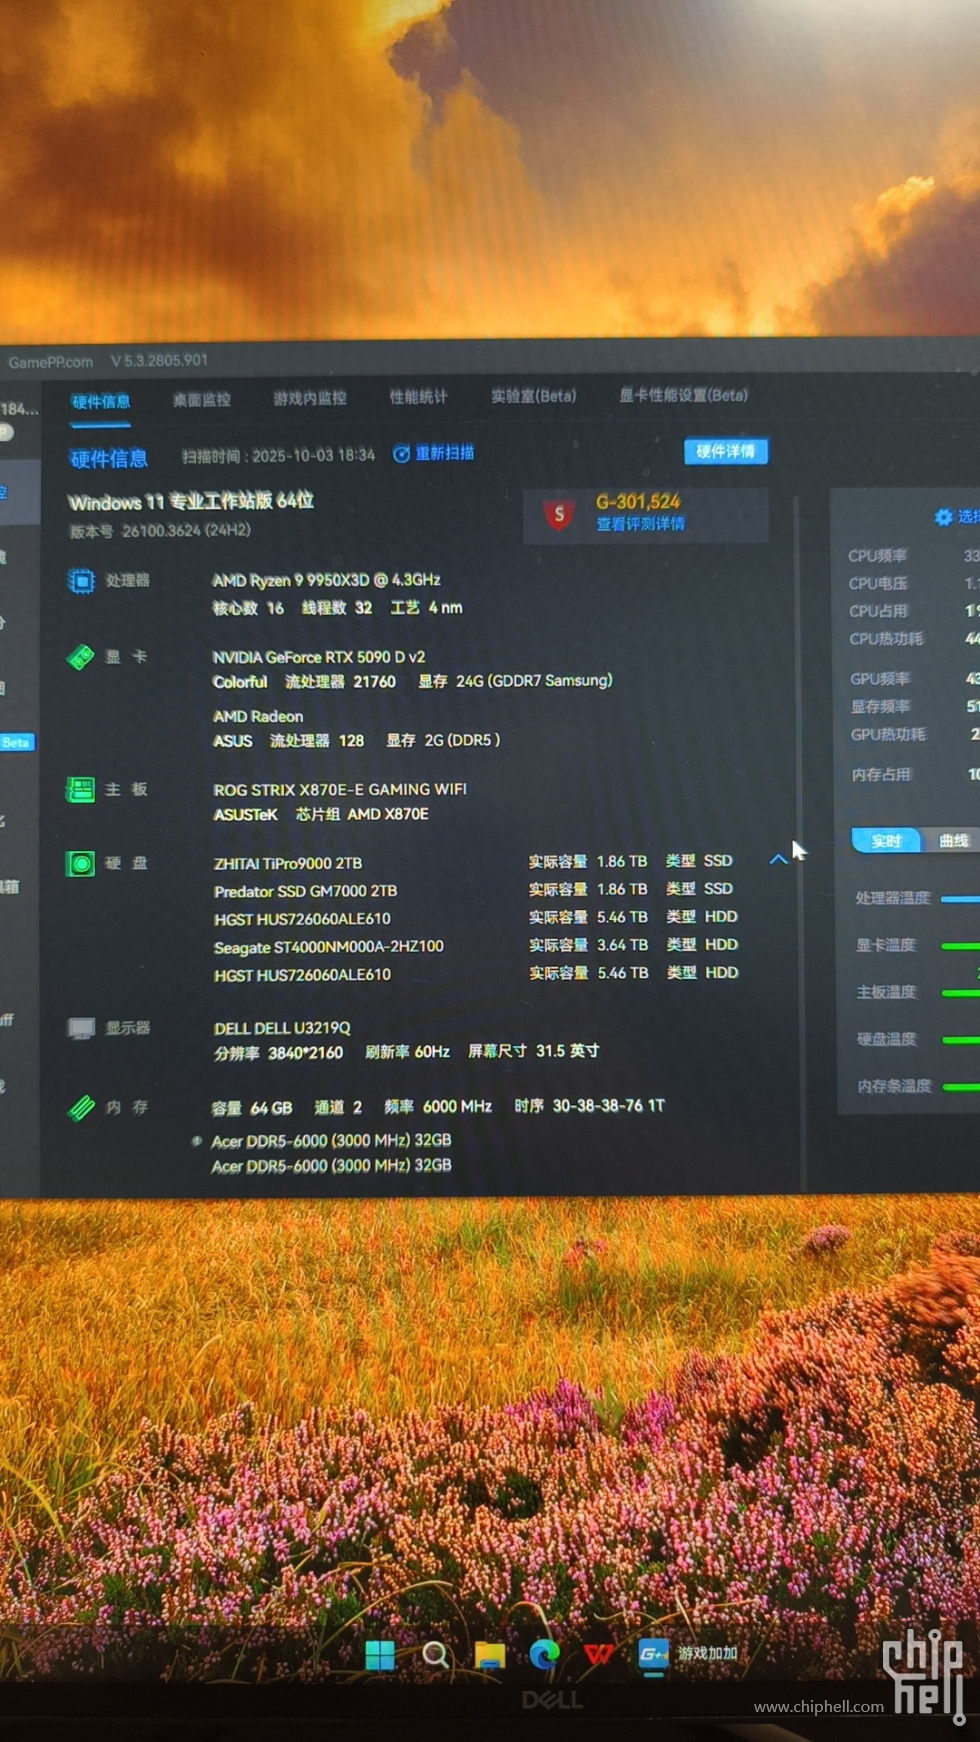Switch monitor view to 曲线 mode

[953, 841]
